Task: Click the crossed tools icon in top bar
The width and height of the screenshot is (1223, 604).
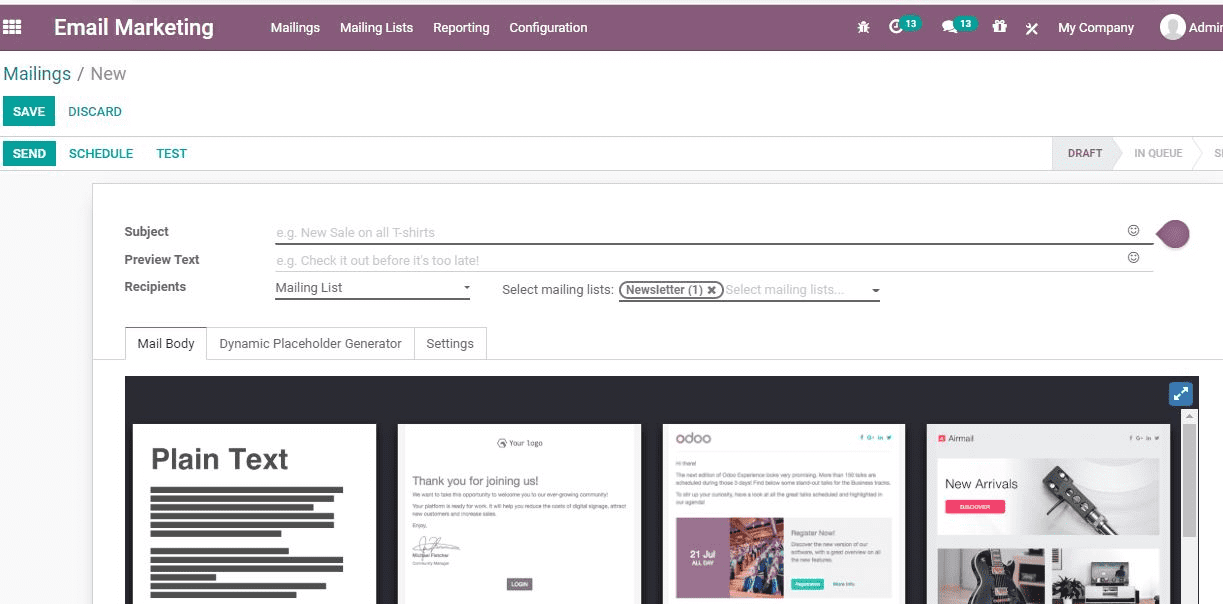Action: pos(1032,28)
